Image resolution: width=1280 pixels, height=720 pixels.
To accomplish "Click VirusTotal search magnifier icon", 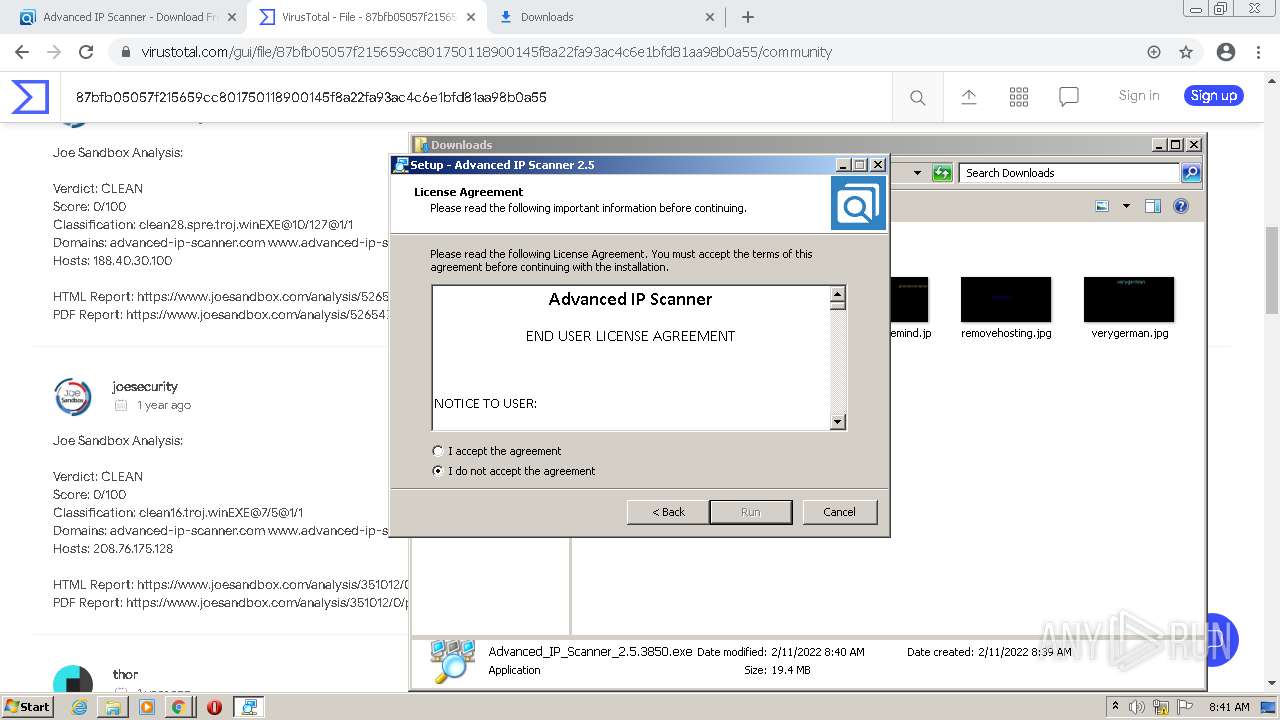I will pos(917,97).
